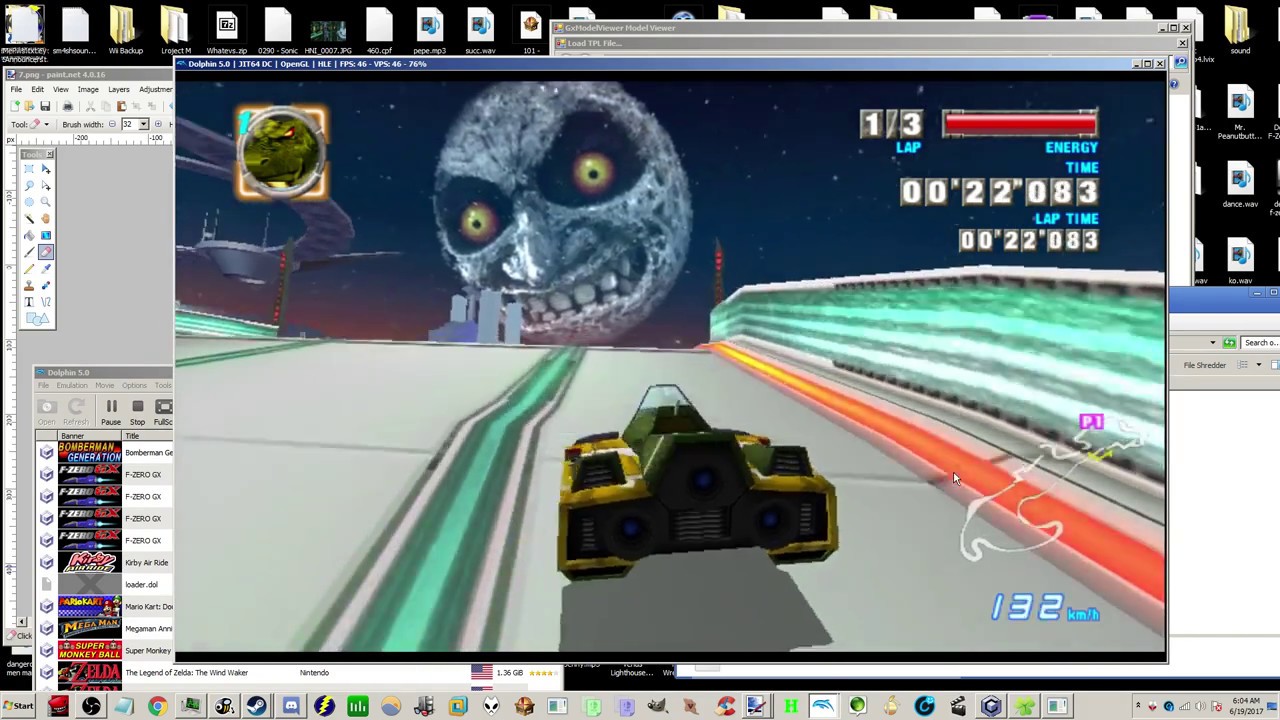Click the Print icon in paint.net toolbar
Image resolution: width=1280 pixels, height=720 pixels.
pos(67,106)
